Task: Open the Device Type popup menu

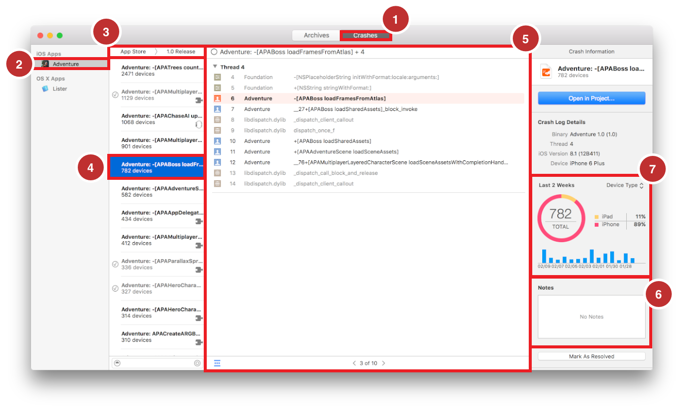Action: [x=625, y=185]
